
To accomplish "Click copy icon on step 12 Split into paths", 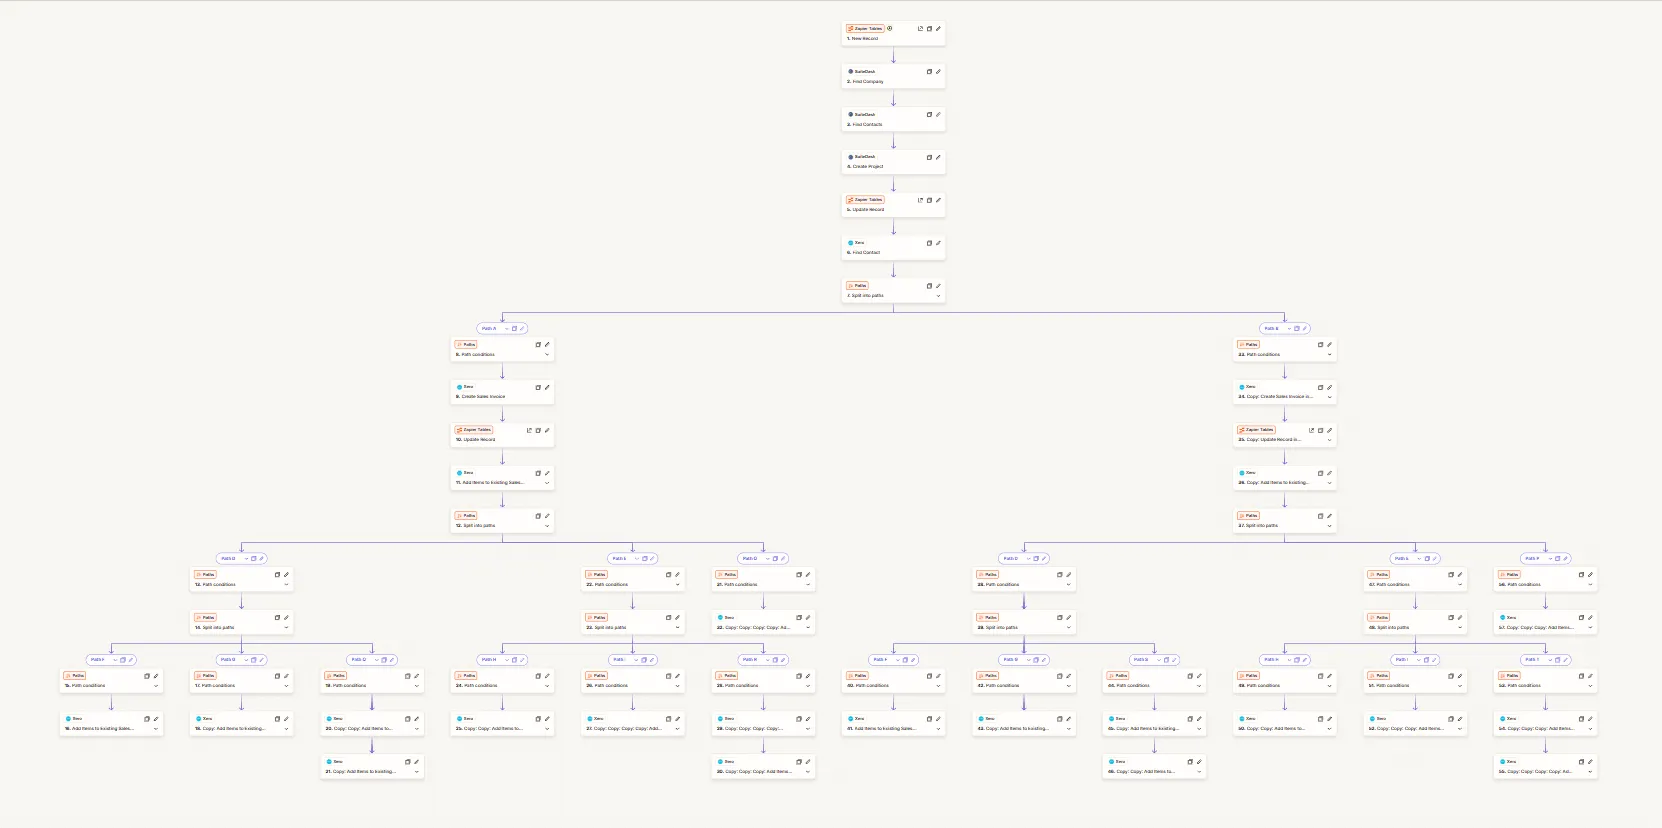I will tap(538, 516).
